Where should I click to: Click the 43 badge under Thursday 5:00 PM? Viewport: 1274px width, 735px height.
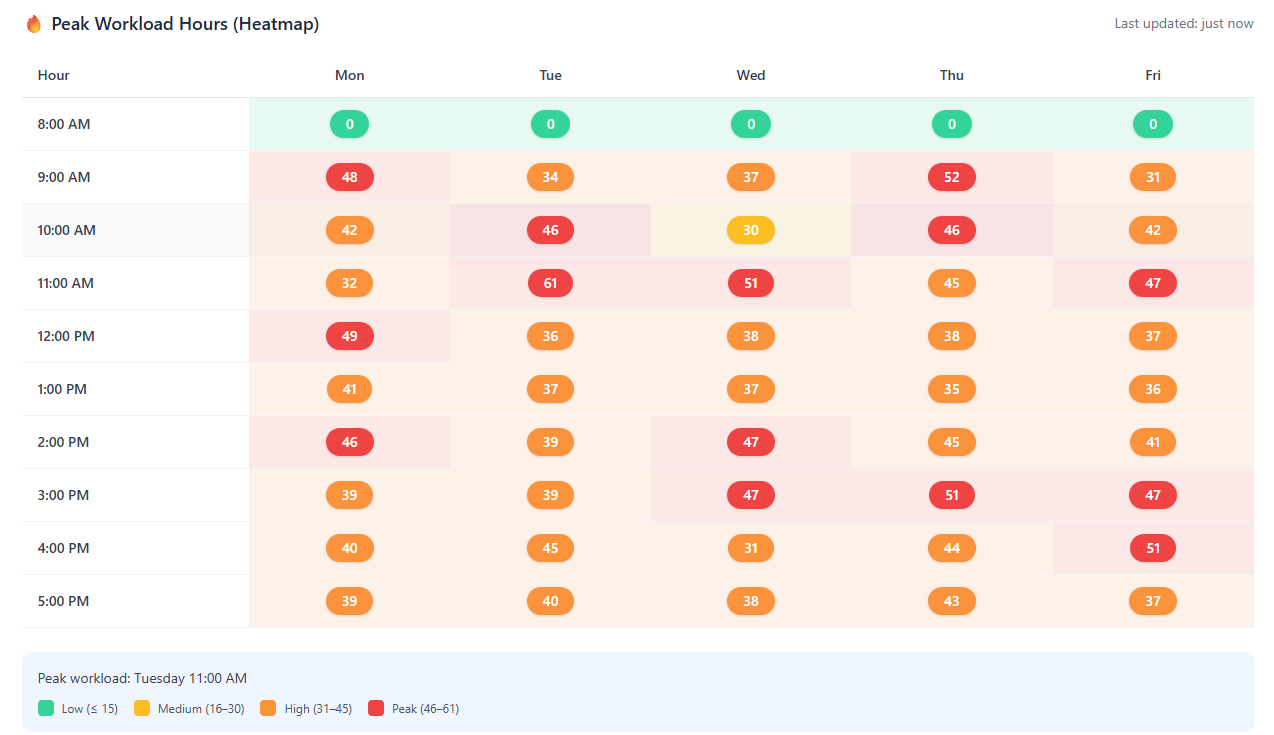click(951, 601)
